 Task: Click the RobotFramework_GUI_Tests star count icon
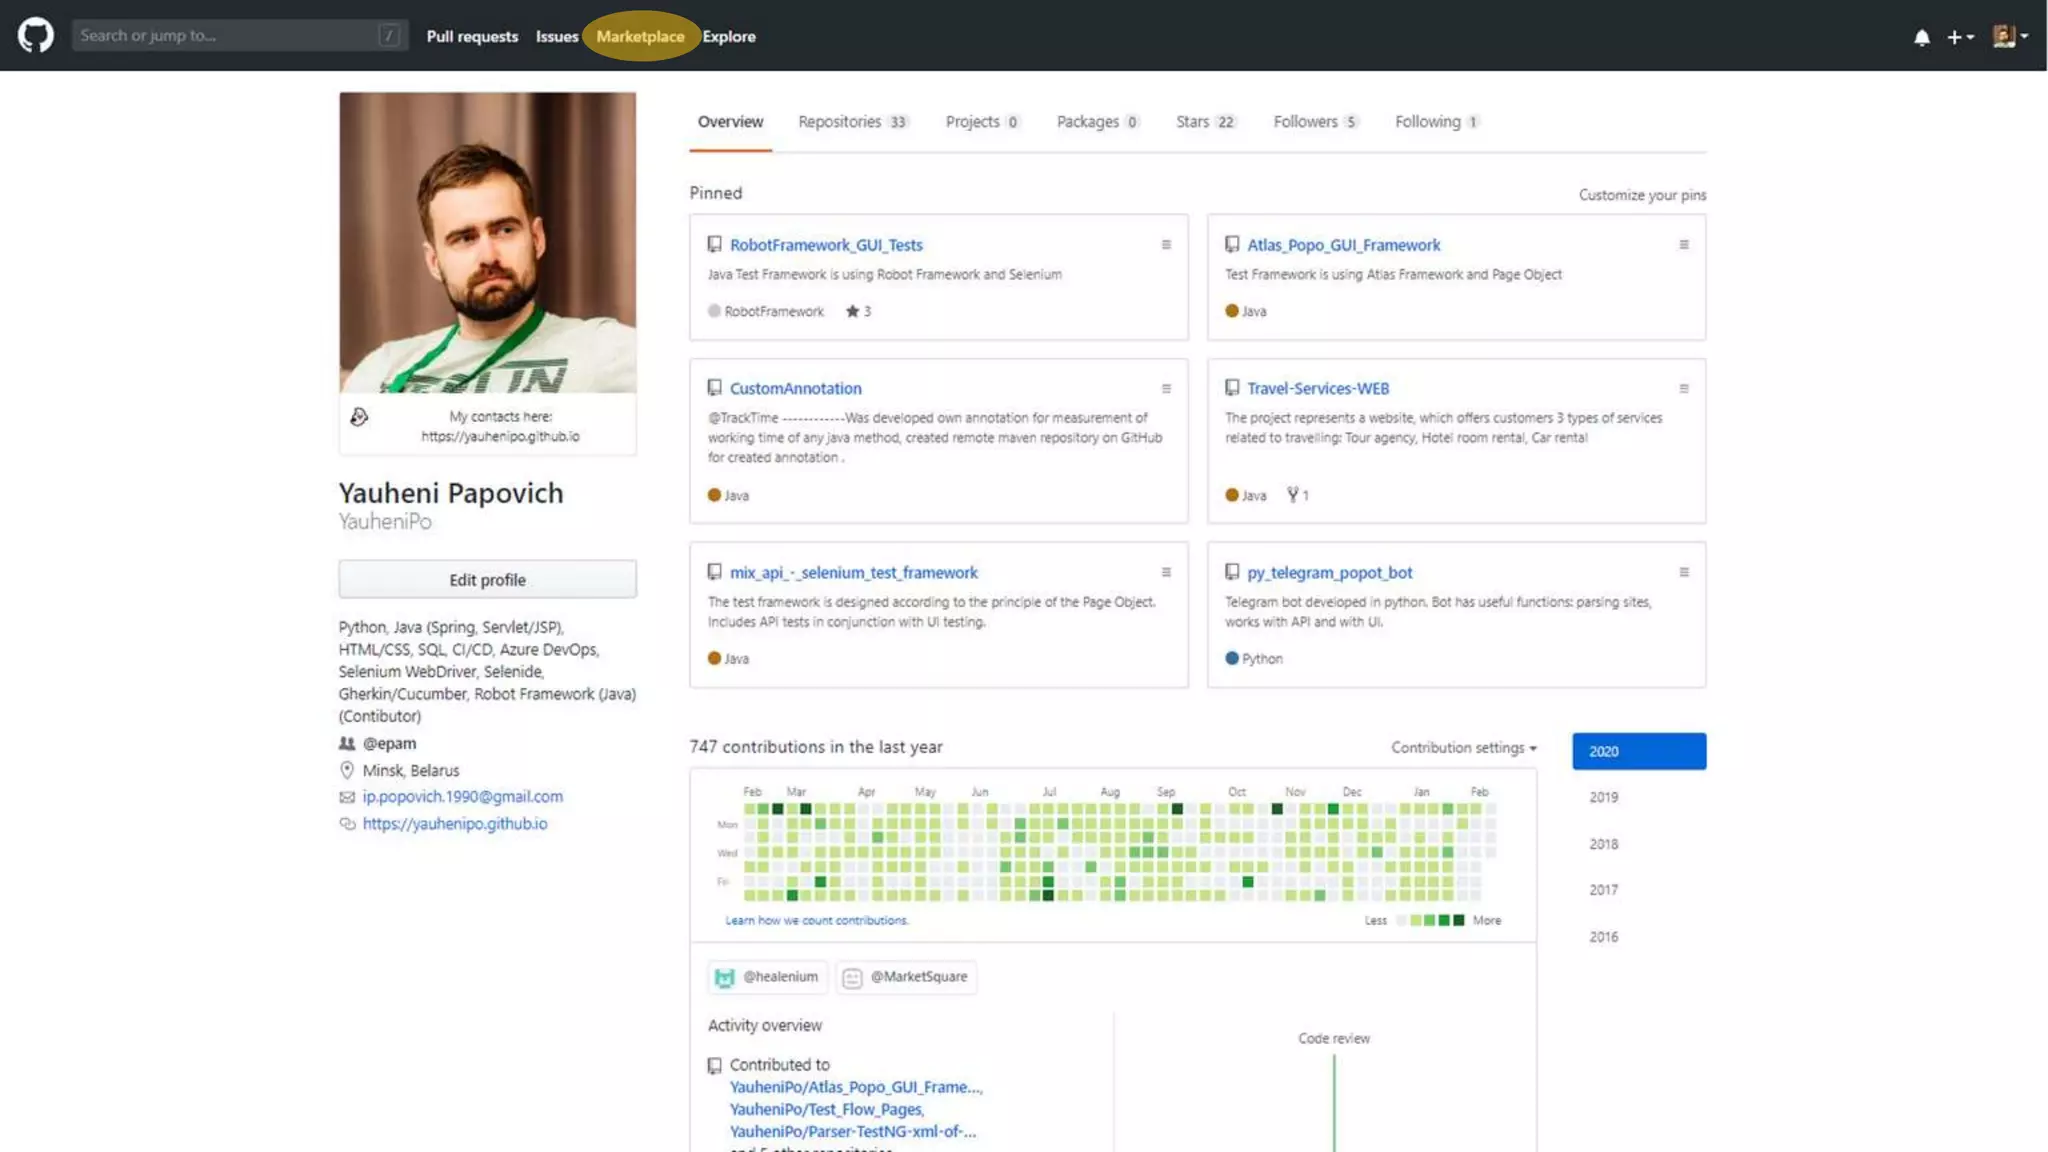(852, 311)
